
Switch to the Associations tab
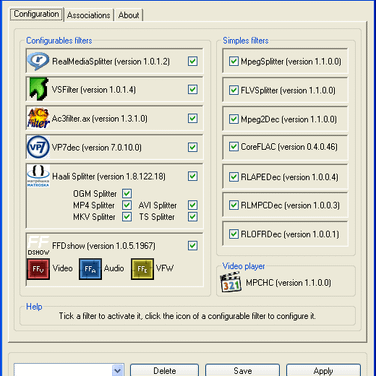[88, 15]
